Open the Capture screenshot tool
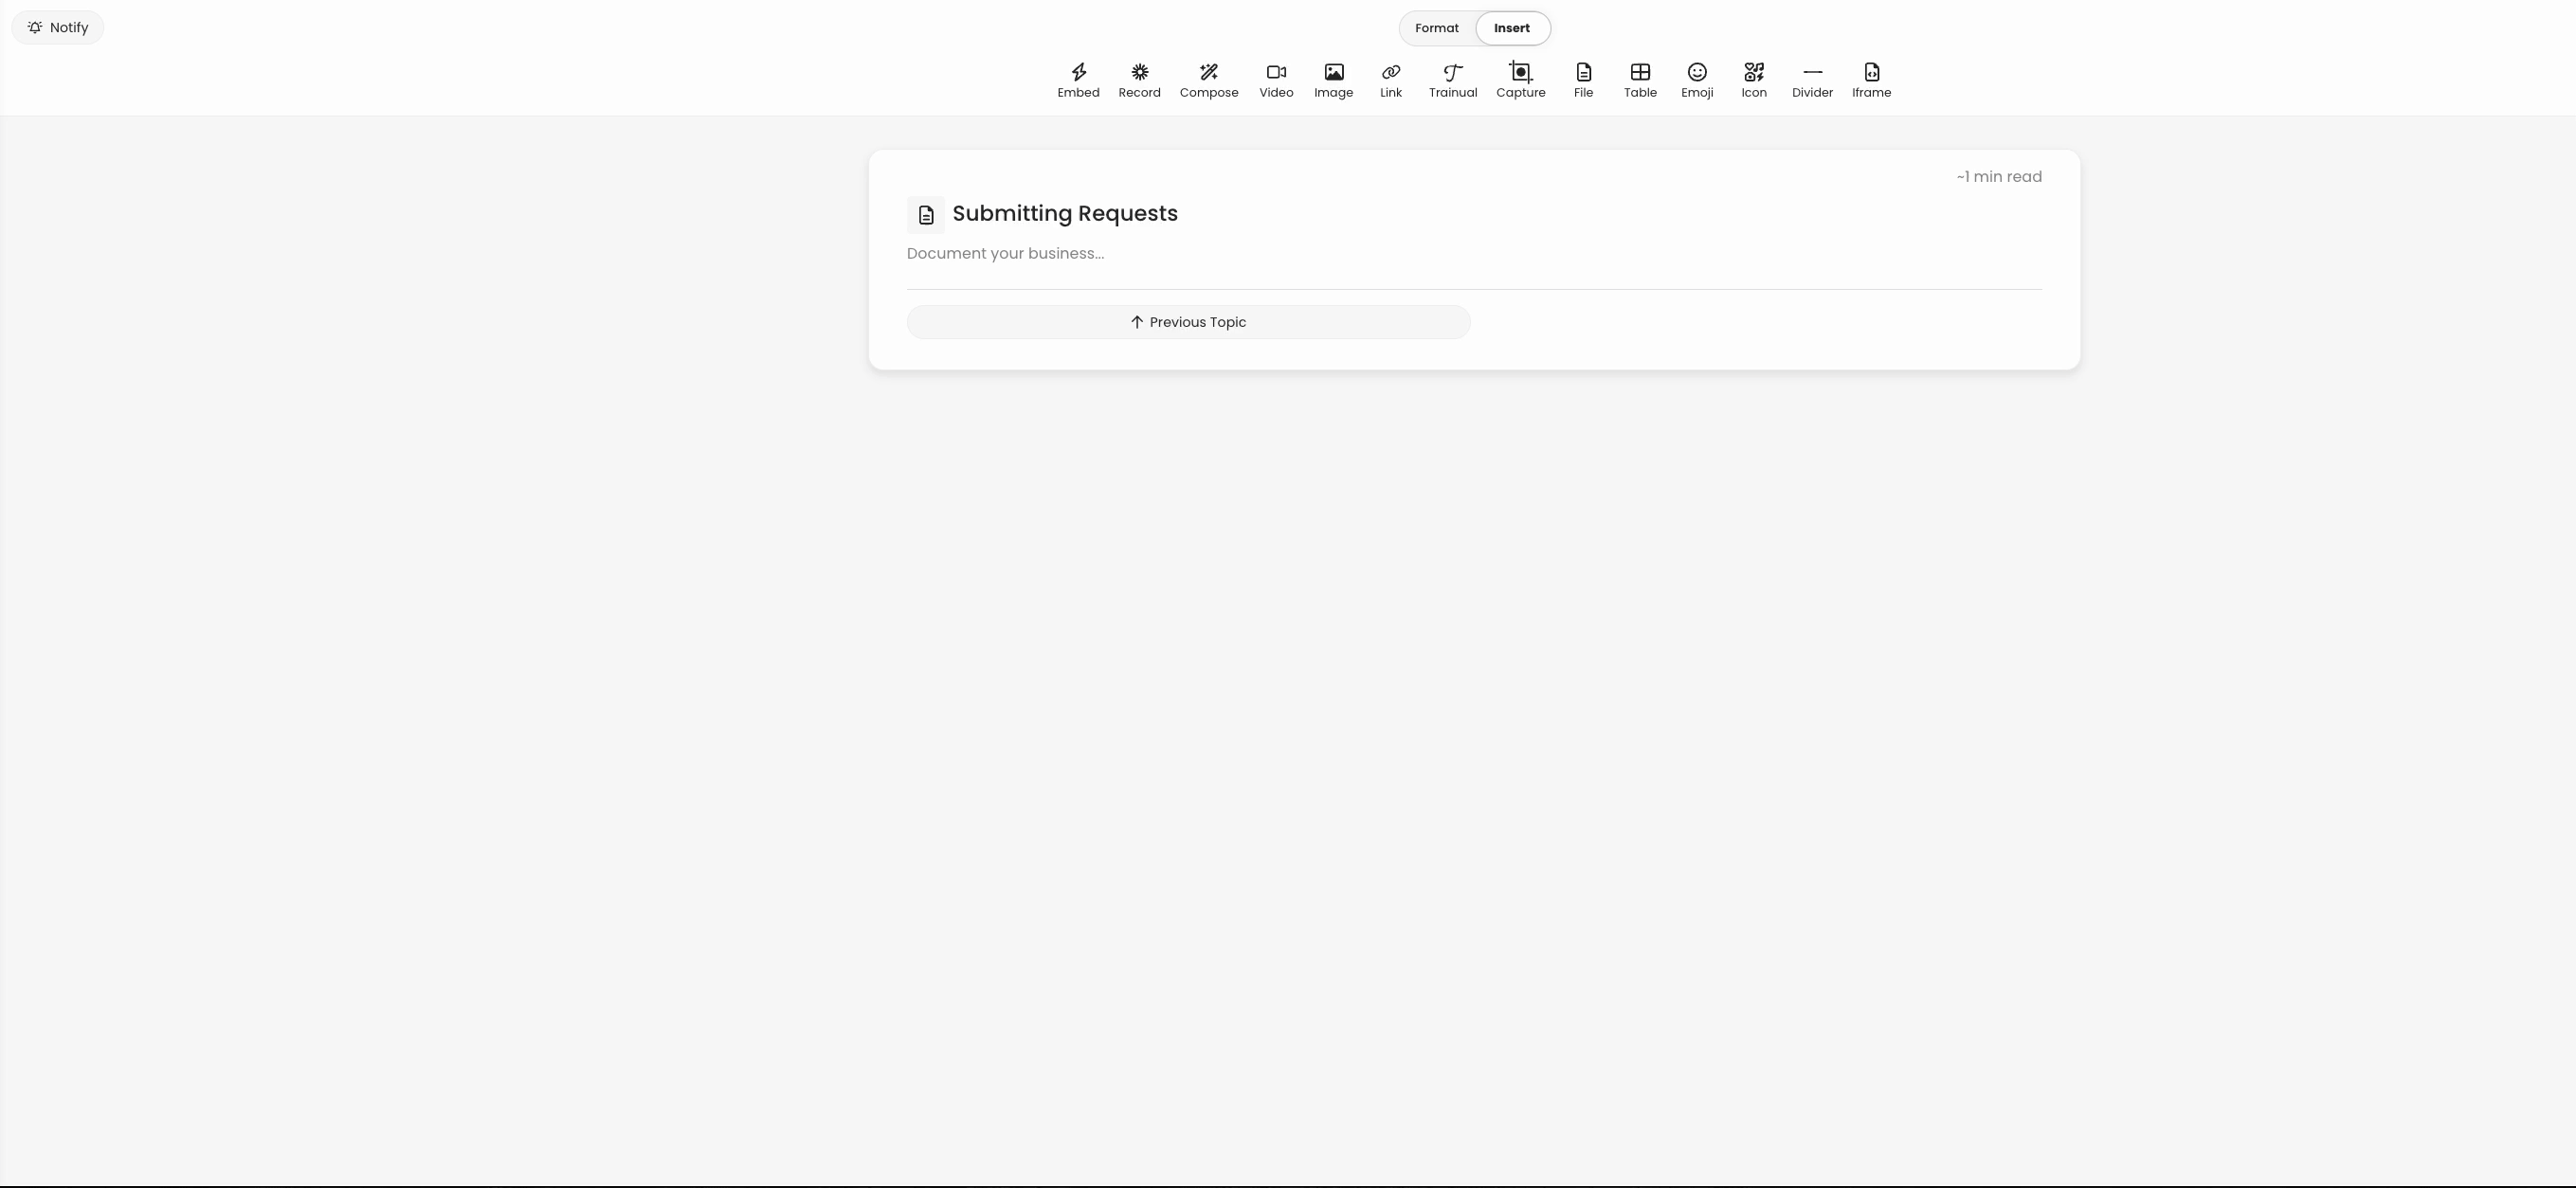 [1520, 81]
